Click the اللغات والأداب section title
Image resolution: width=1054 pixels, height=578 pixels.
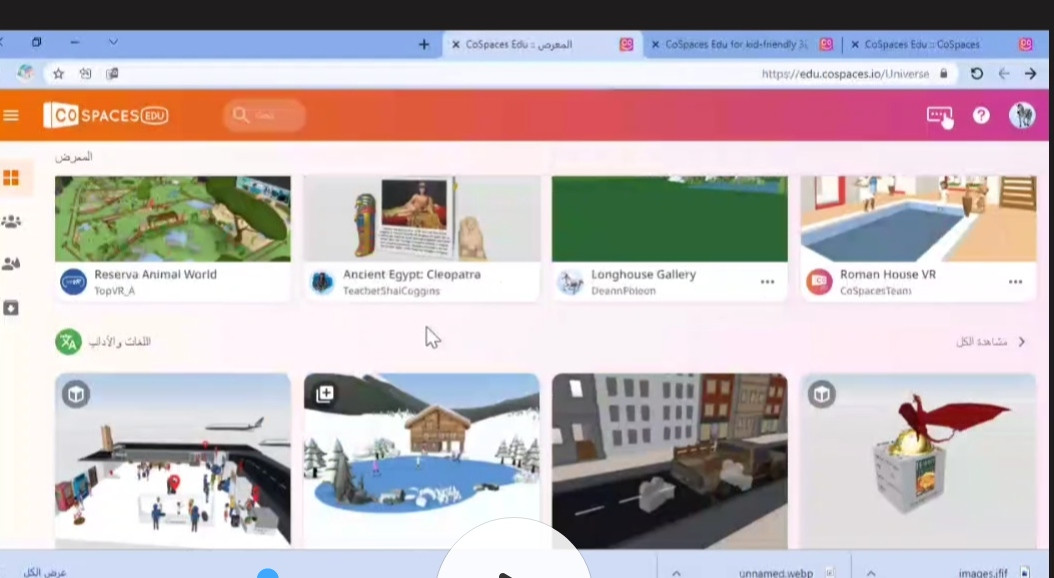[120, 342]
